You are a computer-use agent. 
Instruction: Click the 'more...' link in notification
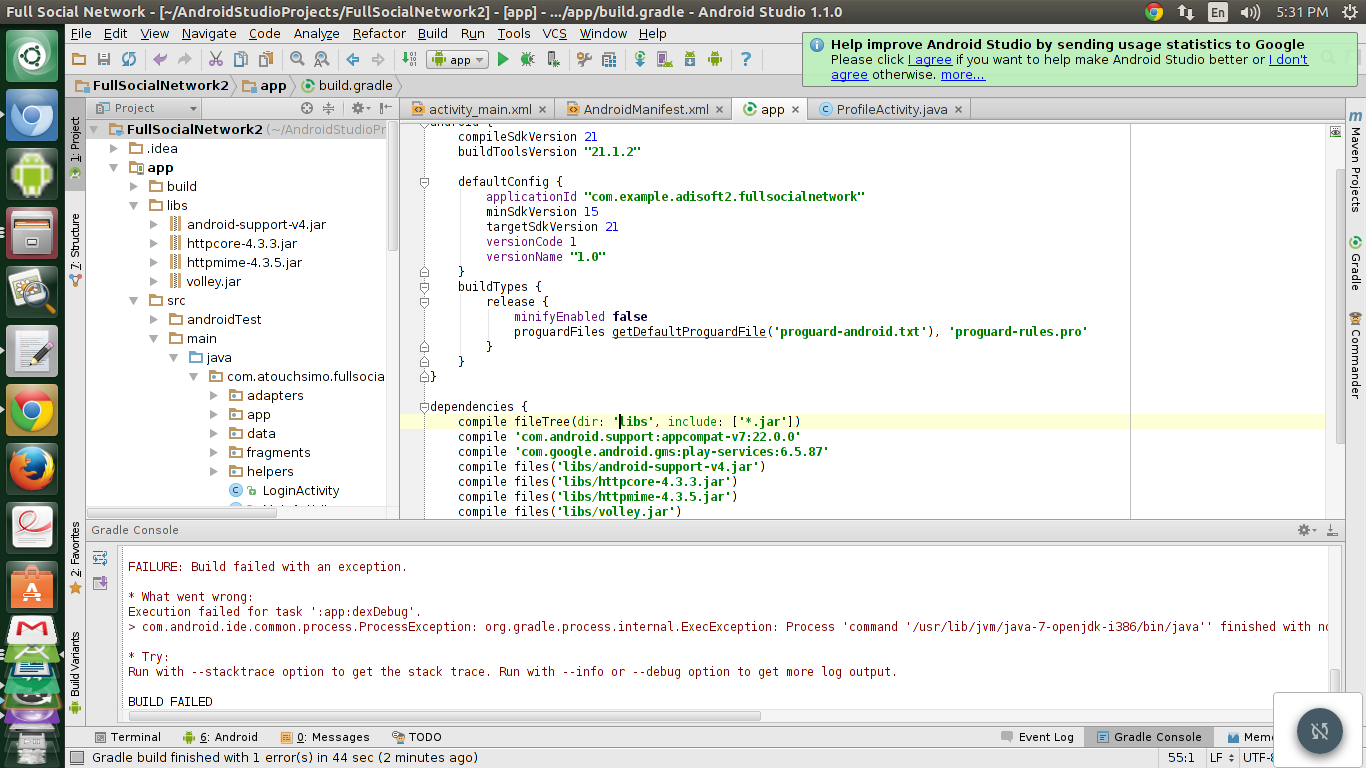(963, 74)
